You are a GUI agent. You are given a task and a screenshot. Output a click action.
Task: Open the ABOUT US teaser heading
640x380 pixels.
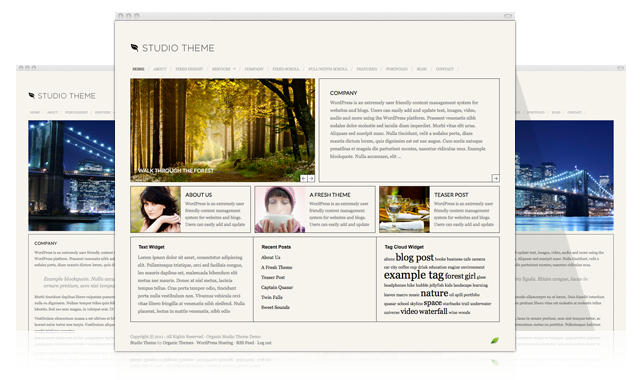[198, 195]
